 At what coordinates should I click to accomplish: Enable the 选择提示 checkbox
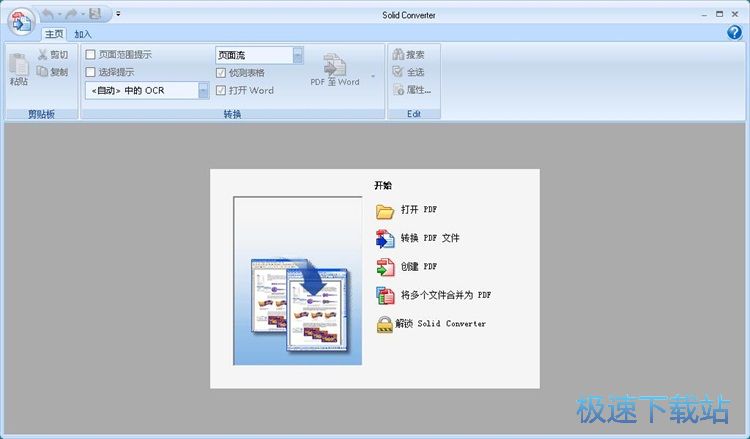point(90,72)
